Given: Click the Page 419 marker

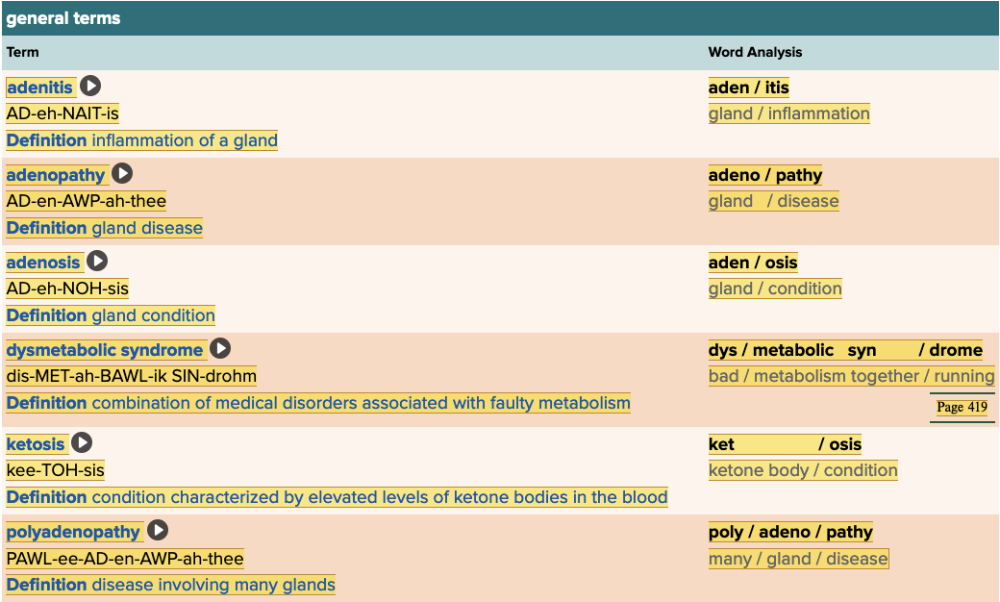Looking at the screenshot, I should pyautogui.click(x=961, y=407).
